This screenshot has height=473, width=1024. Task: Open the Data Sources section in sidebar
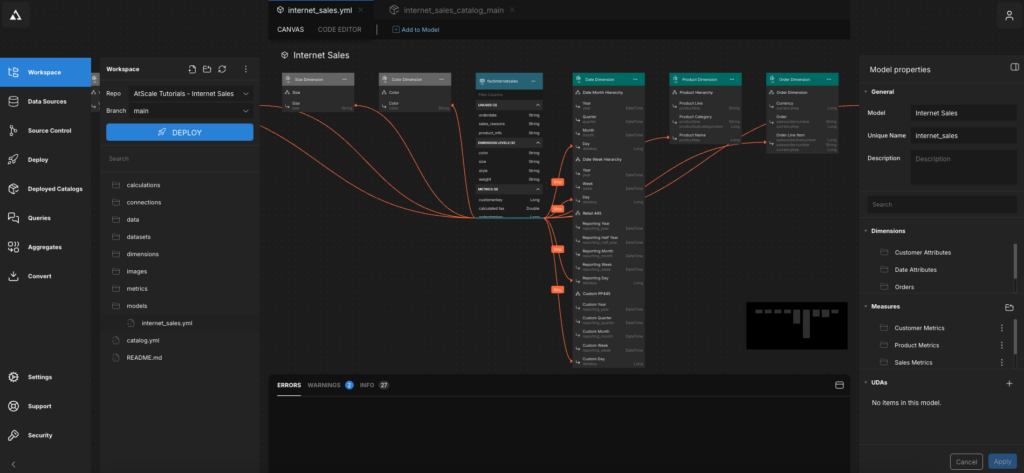[x=47, y=101]
